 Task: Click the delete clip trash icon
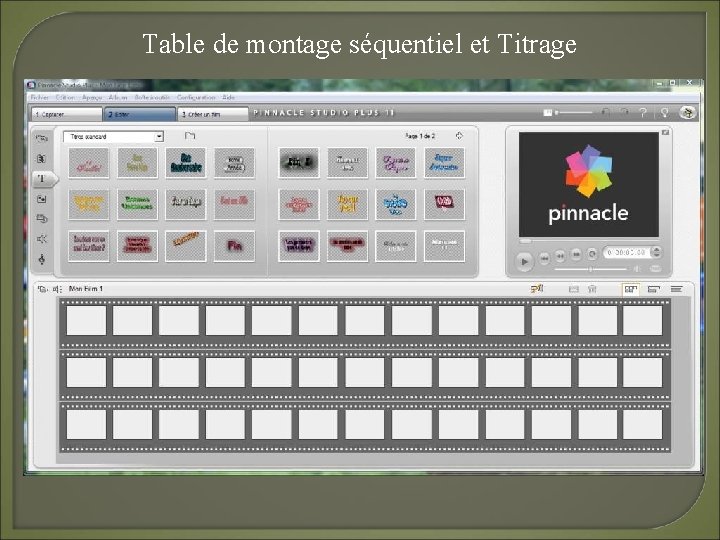tap(592, 289)
